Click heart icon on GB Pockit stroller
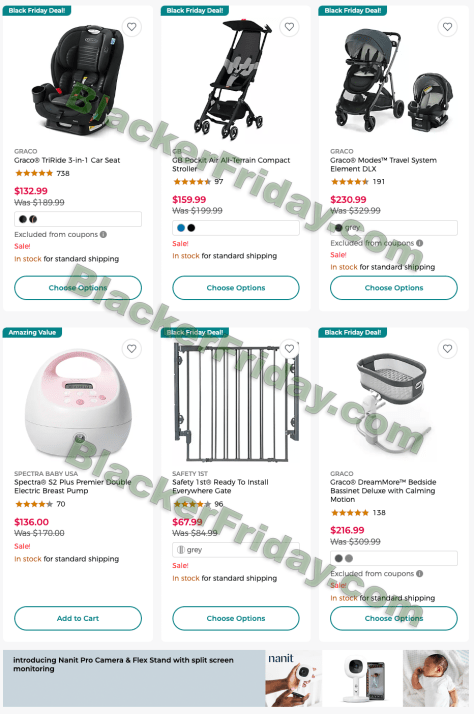 [289, 27]
